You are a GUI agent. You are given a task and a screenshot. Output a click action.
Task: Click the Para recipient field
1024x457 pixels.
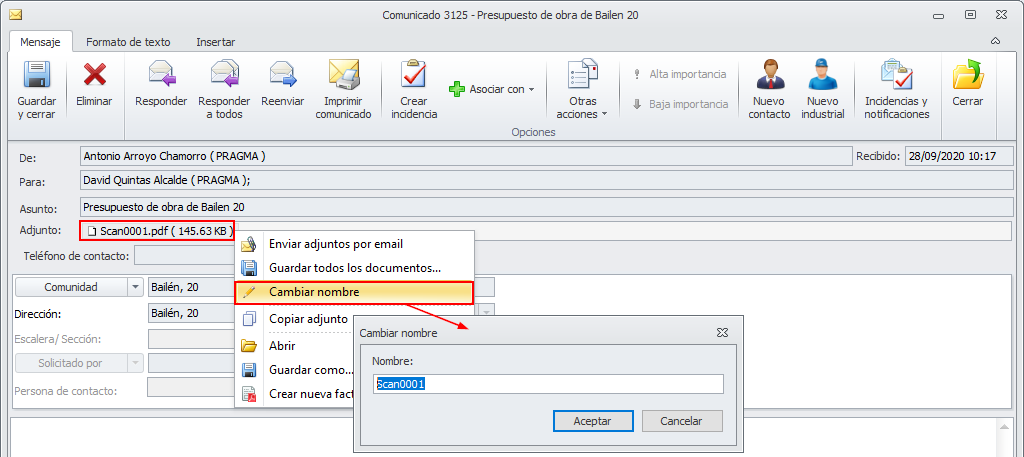[547, 181]
